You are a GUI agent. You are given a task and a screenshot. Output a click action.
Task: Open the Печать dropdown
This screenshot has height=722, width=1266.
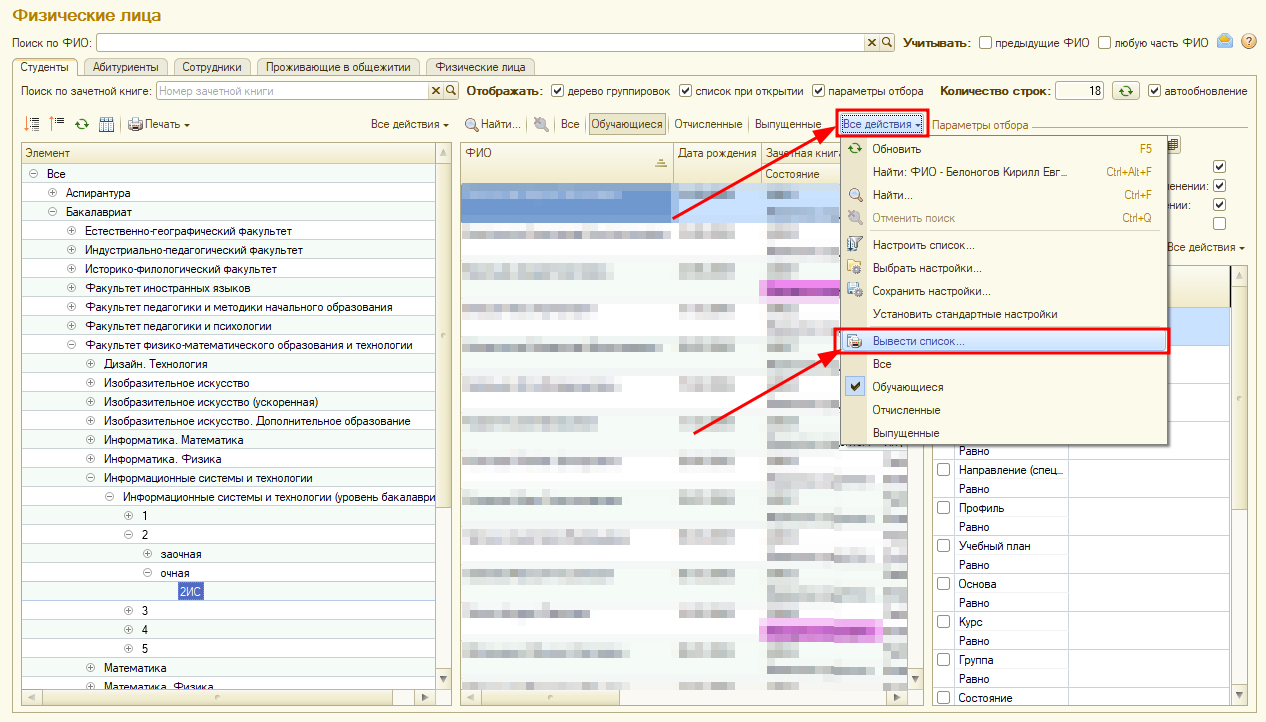[x=159, y=124]
